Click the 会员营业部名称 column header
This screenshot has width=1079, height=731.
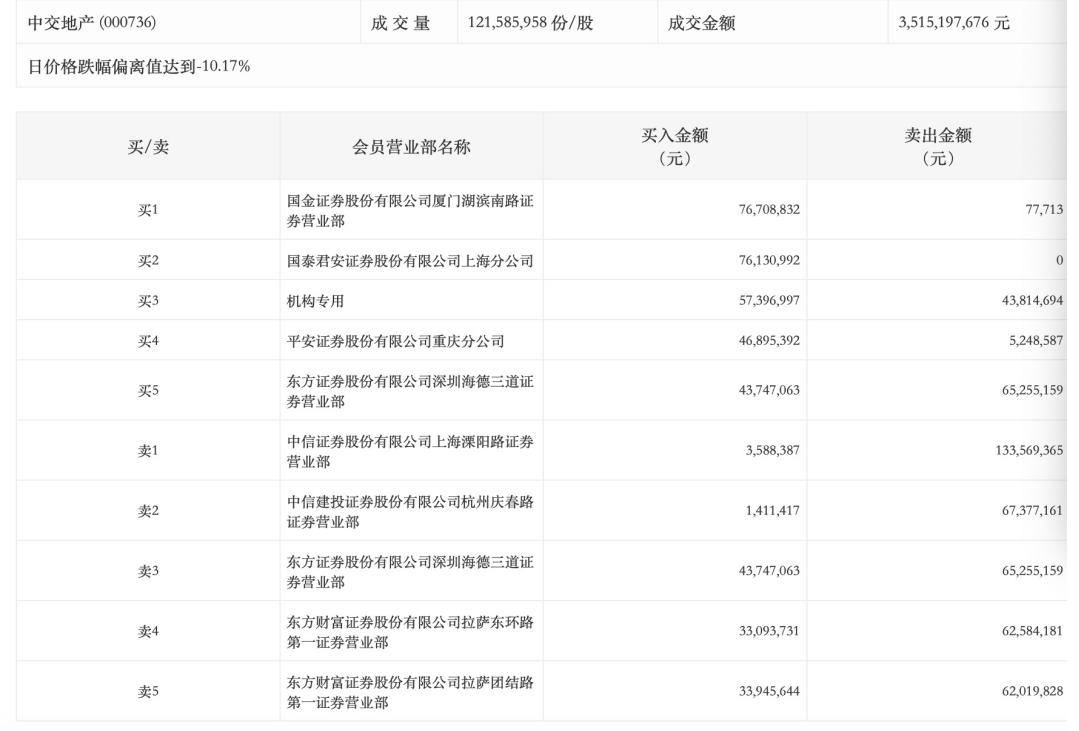pos(411,147)
